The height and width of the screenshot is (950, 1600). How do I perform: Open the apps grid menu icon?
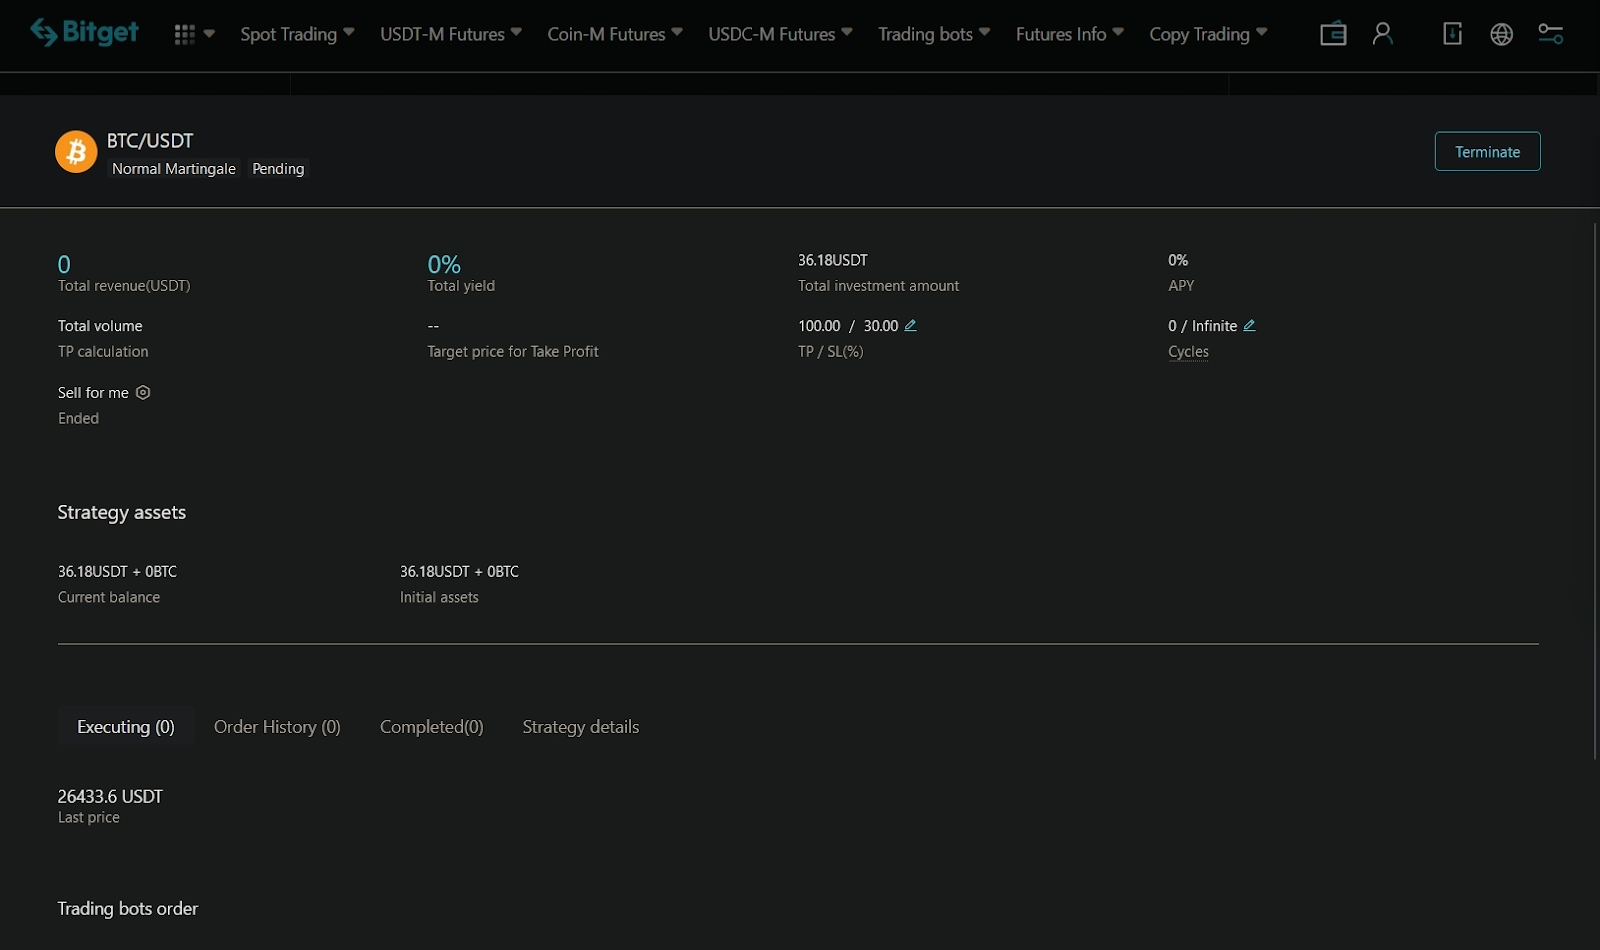click(185, 34)
